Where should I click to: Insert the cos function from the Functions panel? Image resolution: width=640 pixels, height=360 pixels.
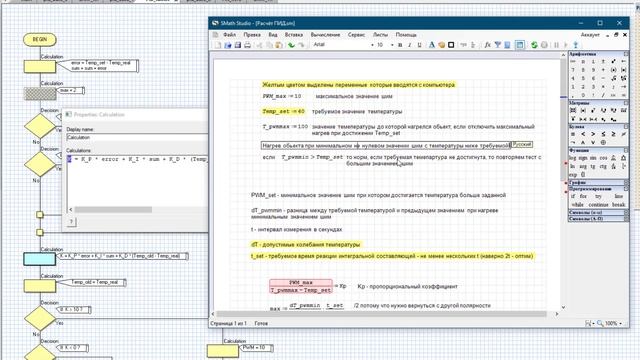coord(603,158)
